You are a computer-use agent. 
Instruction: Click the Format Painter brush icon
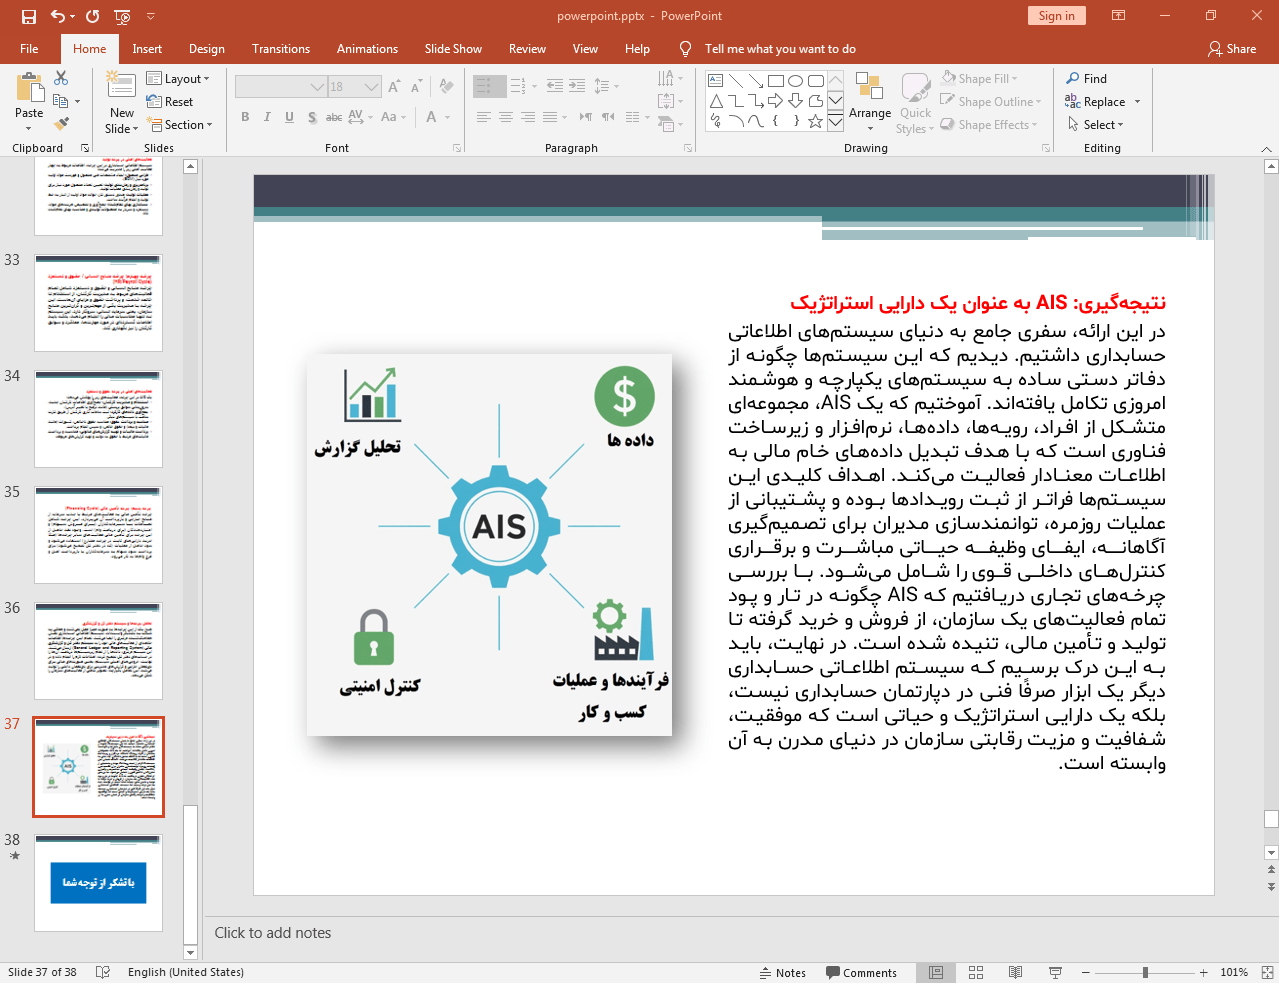(x=62, y=124)
